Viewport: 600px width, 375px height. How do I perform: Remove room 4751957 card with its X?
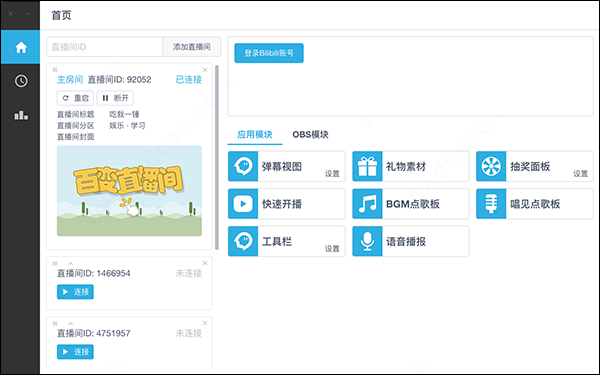205,323
